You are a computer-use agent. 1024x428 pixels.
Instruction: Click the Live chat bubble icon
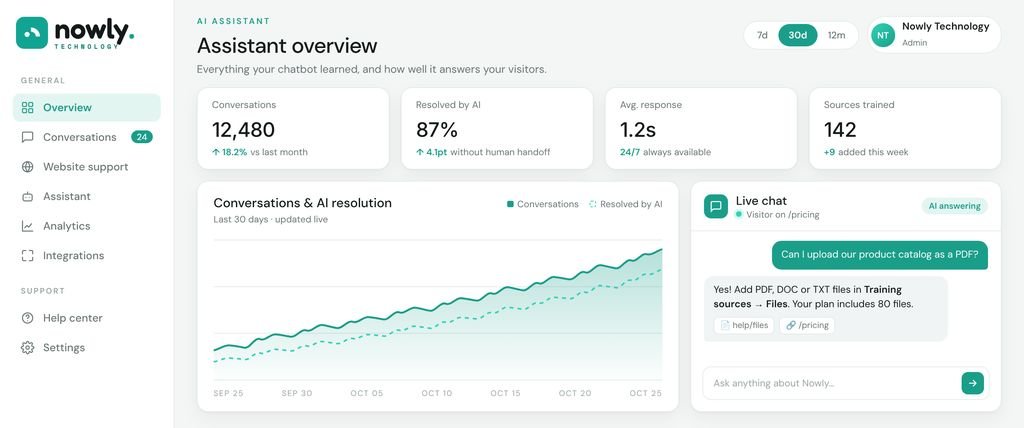point(716,206)
